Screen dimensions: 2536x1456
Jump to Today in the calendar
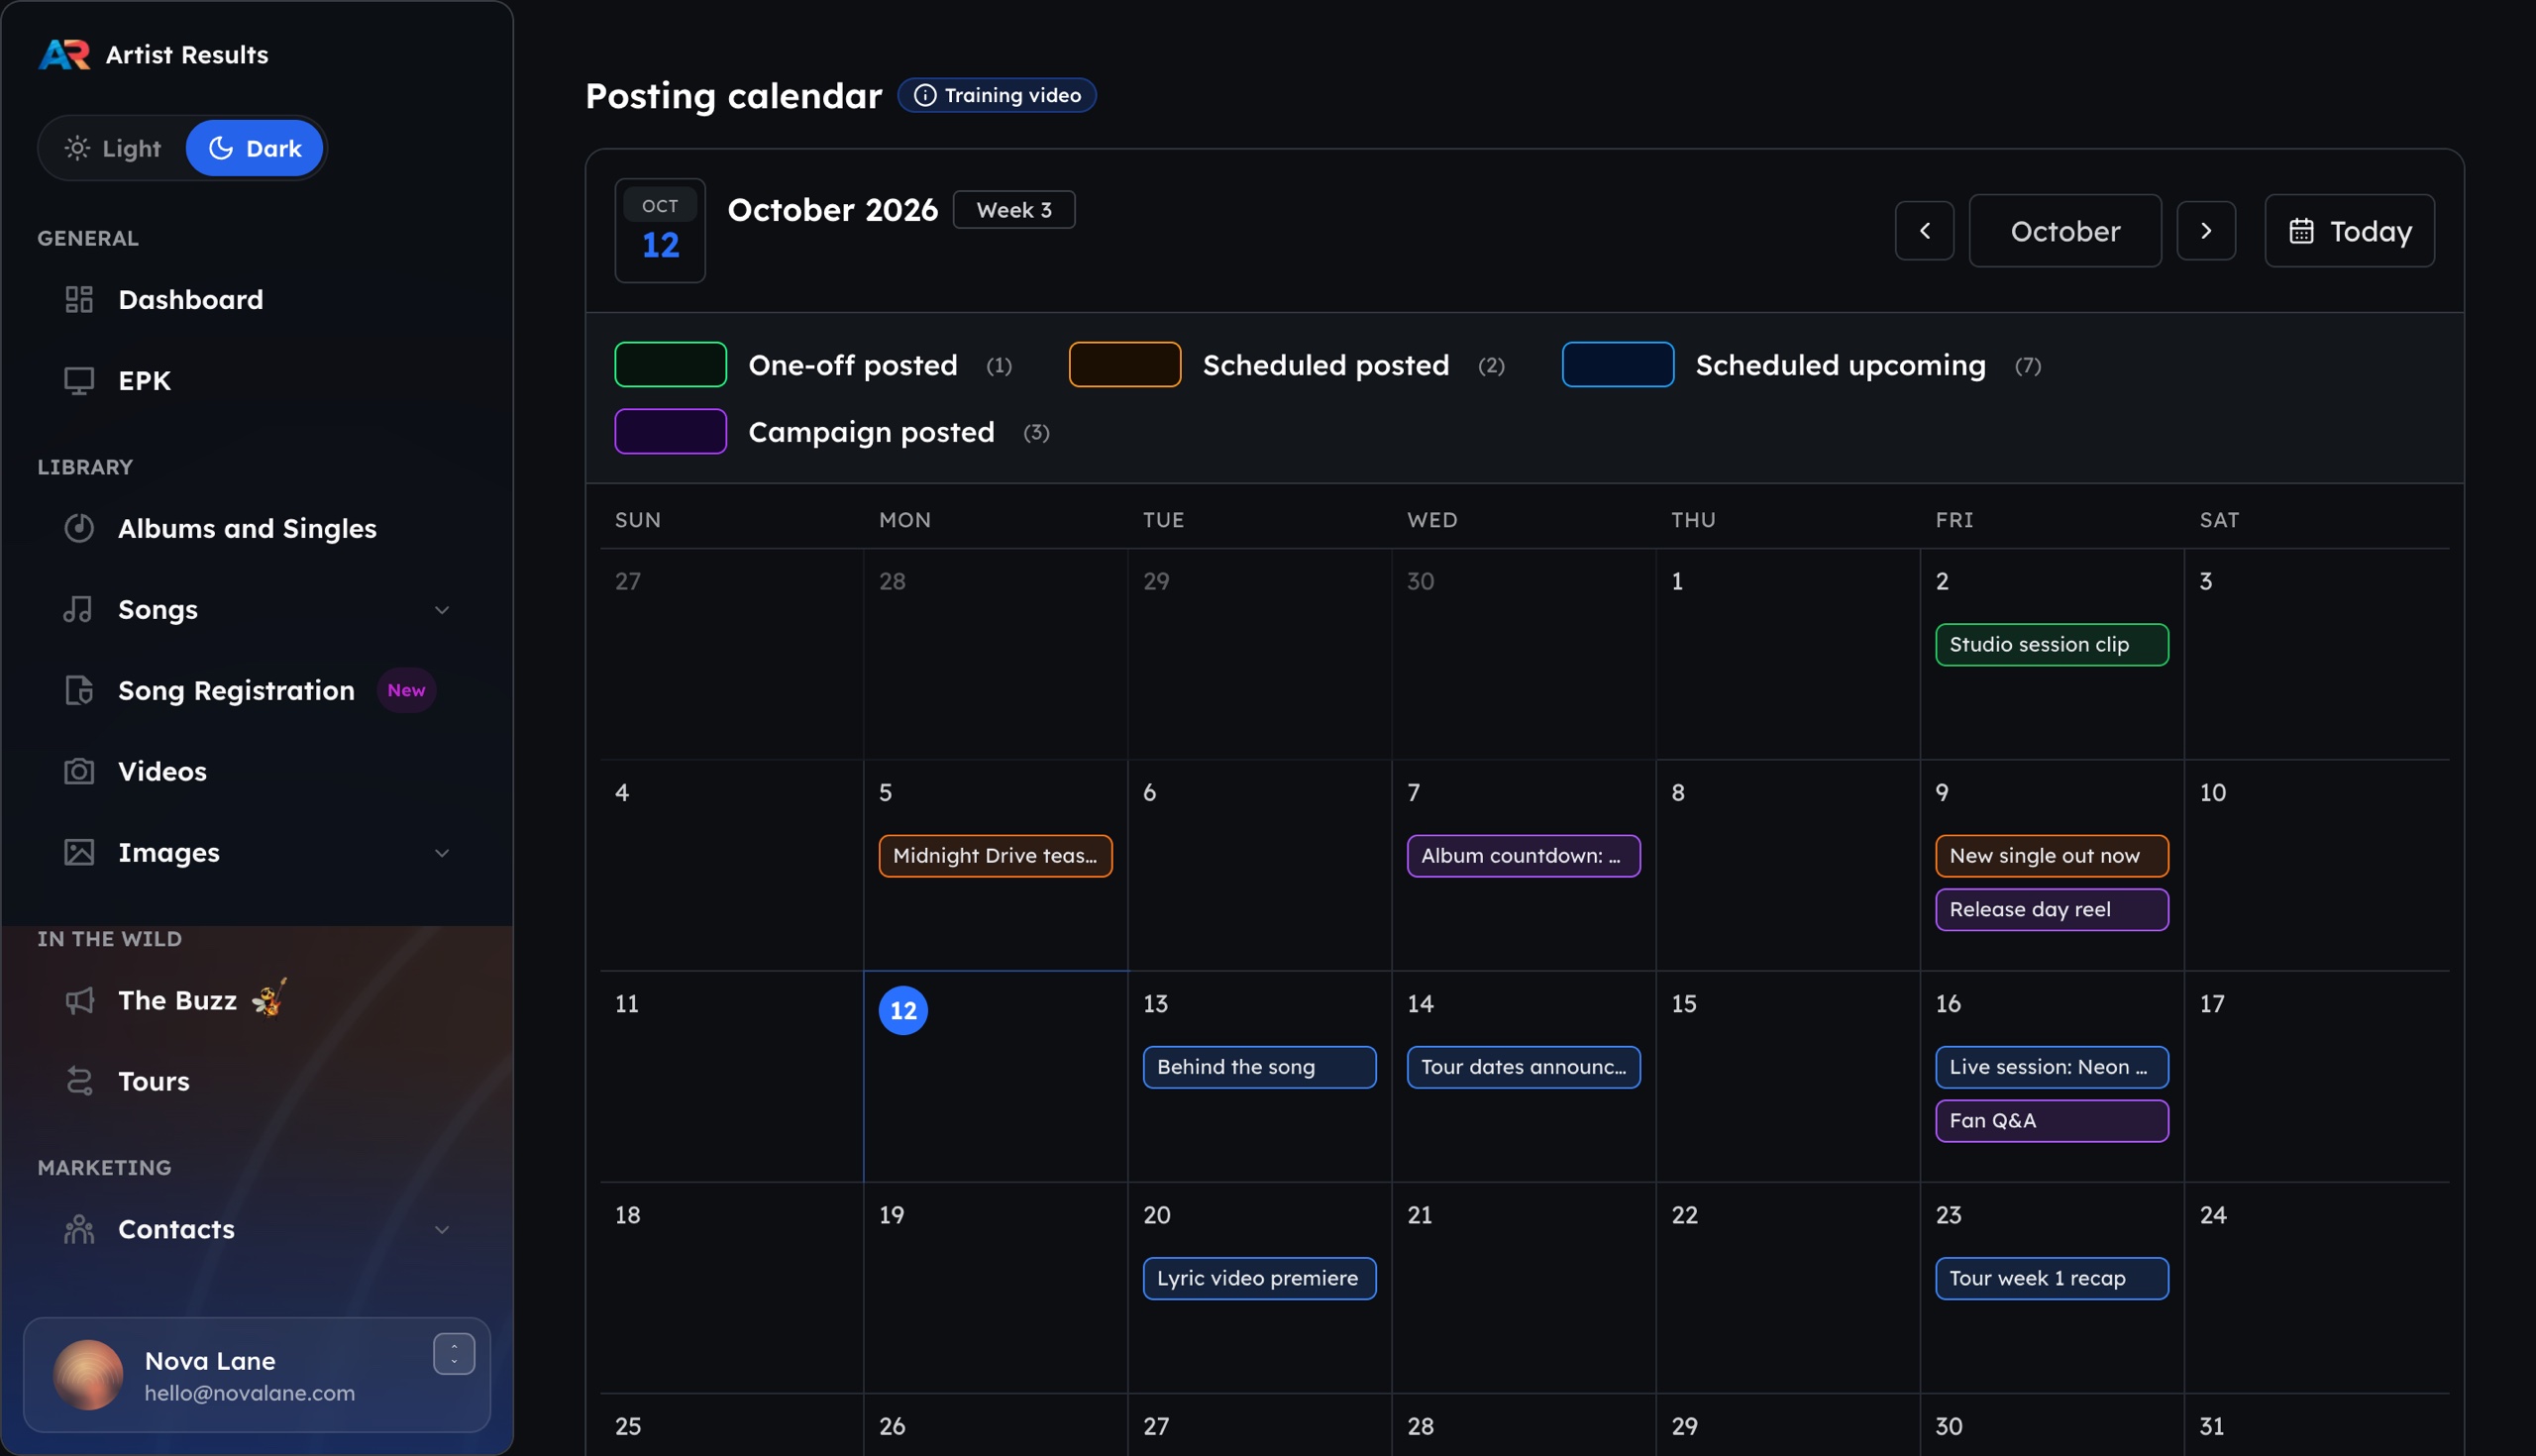[2349, 231]
